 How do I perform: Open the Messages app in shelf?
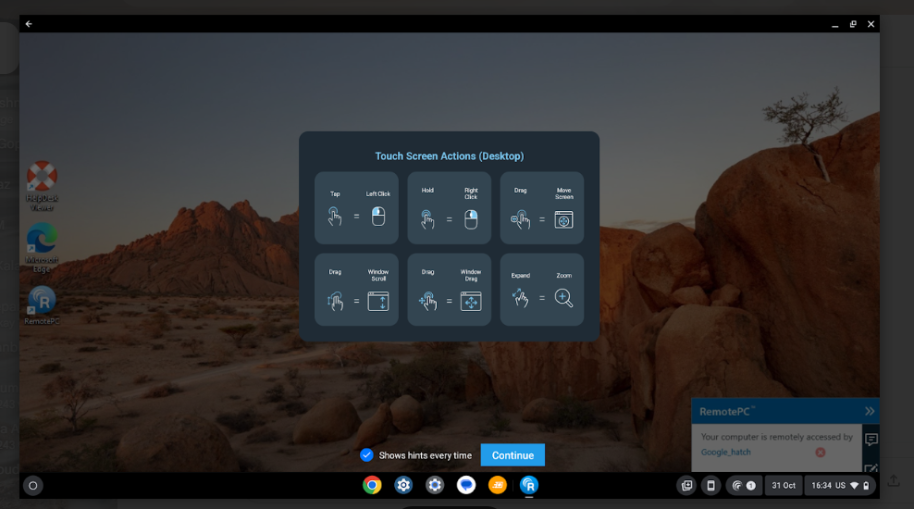tap(466, 485)
